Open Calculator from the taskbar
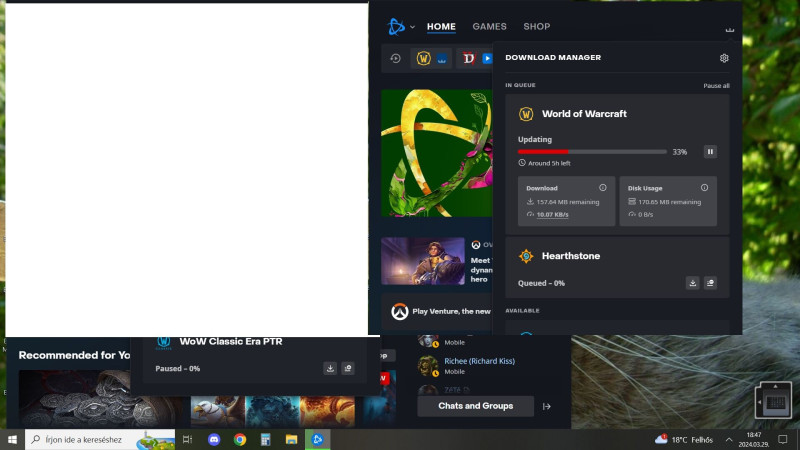Viewport: 800px width, 450px height. click(x=265, y=439)
